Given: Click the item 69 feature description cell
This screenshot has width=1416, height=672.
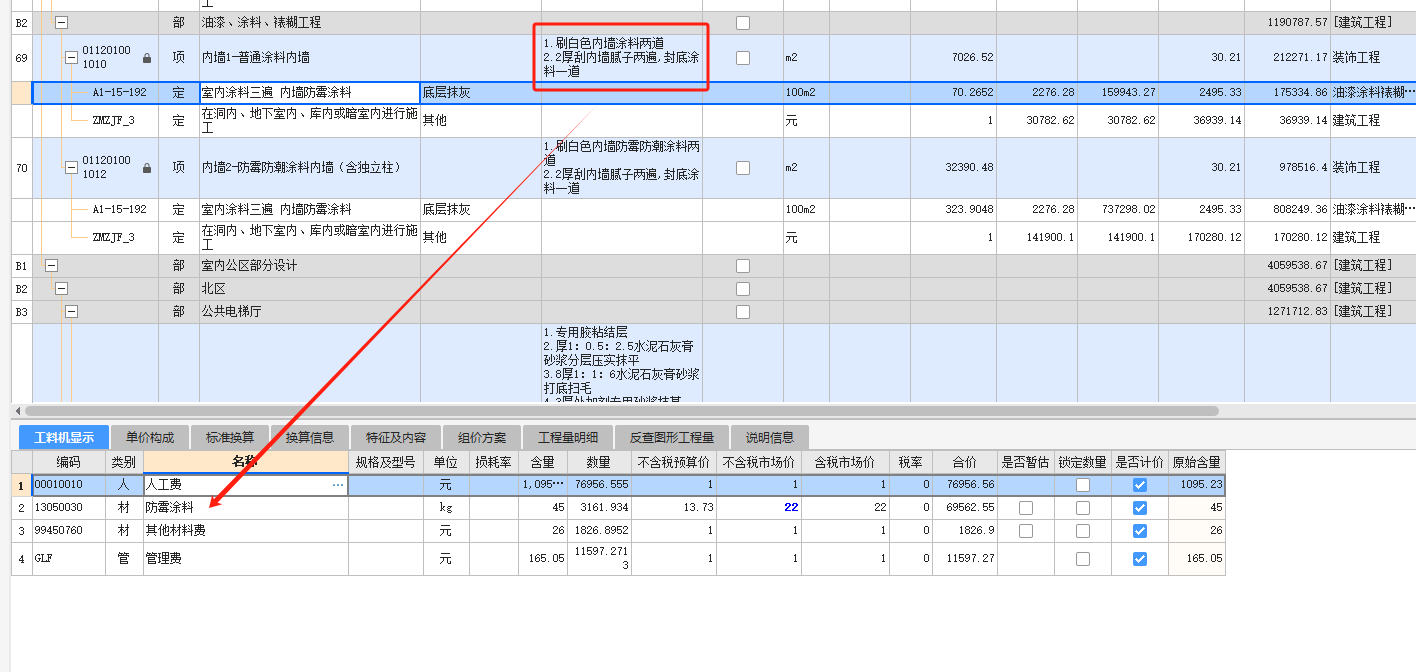Looking at the screenshot, I should [x=622, y=58].
